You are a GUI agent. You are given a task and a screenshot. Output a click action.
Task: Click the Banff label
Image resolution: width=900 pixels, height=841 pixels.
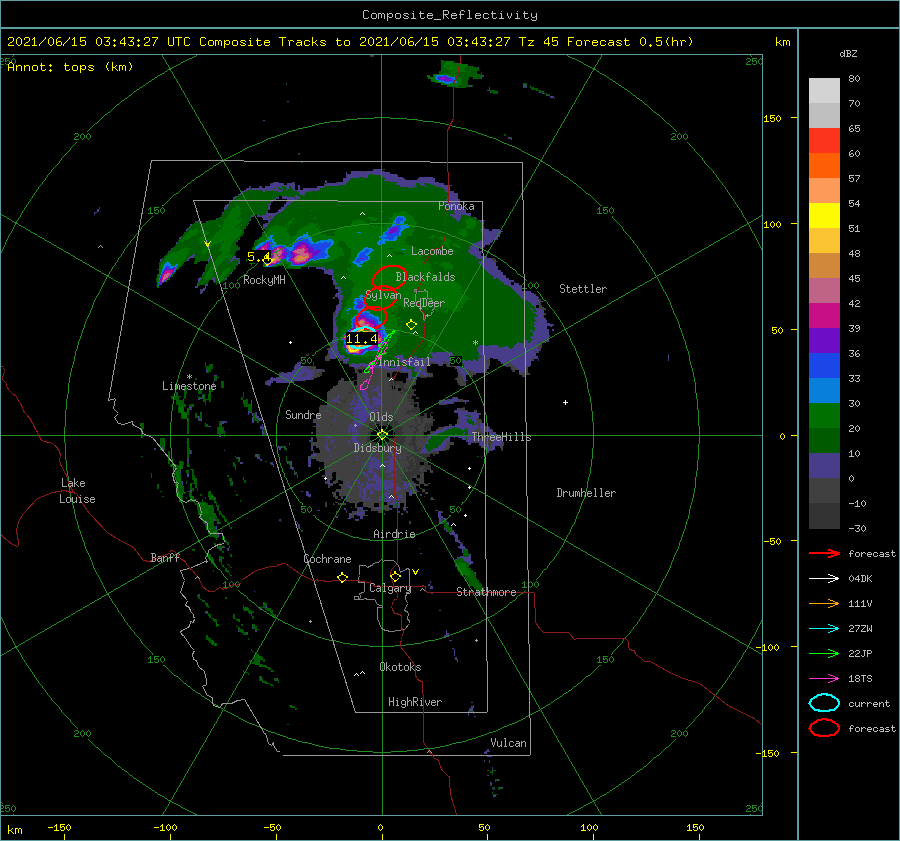click(165, 557)
